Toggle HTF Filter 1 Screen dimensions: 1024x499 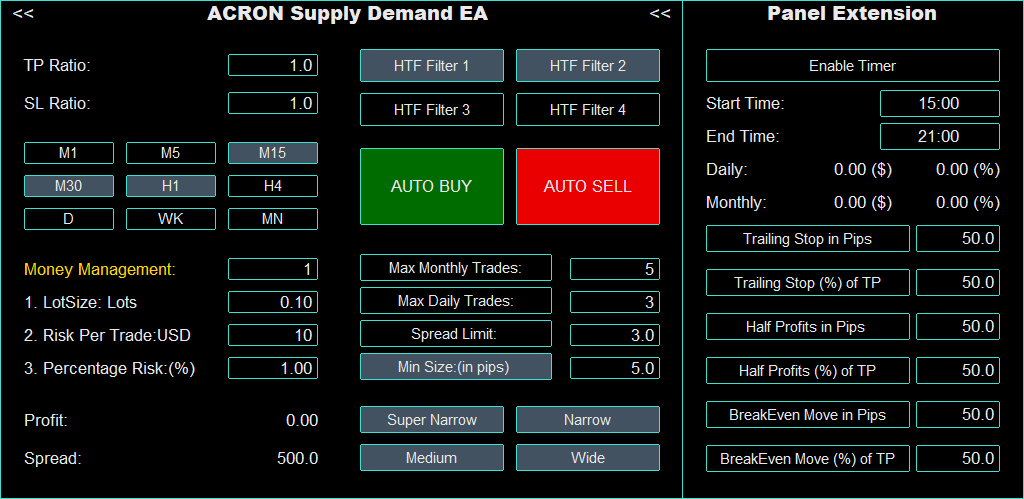tap(432, 66)
